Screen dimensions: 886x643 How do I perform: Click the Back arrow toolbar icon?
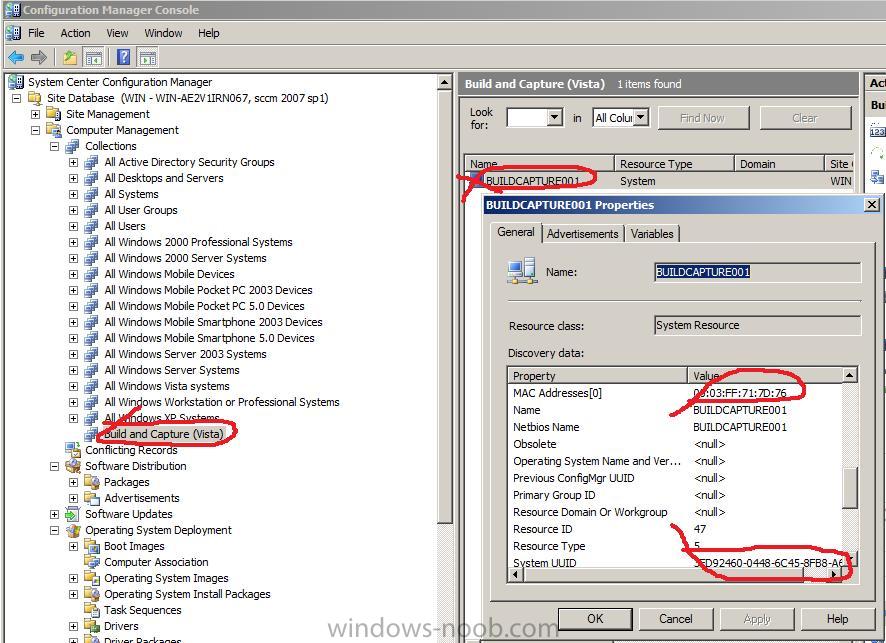(16, 57)
